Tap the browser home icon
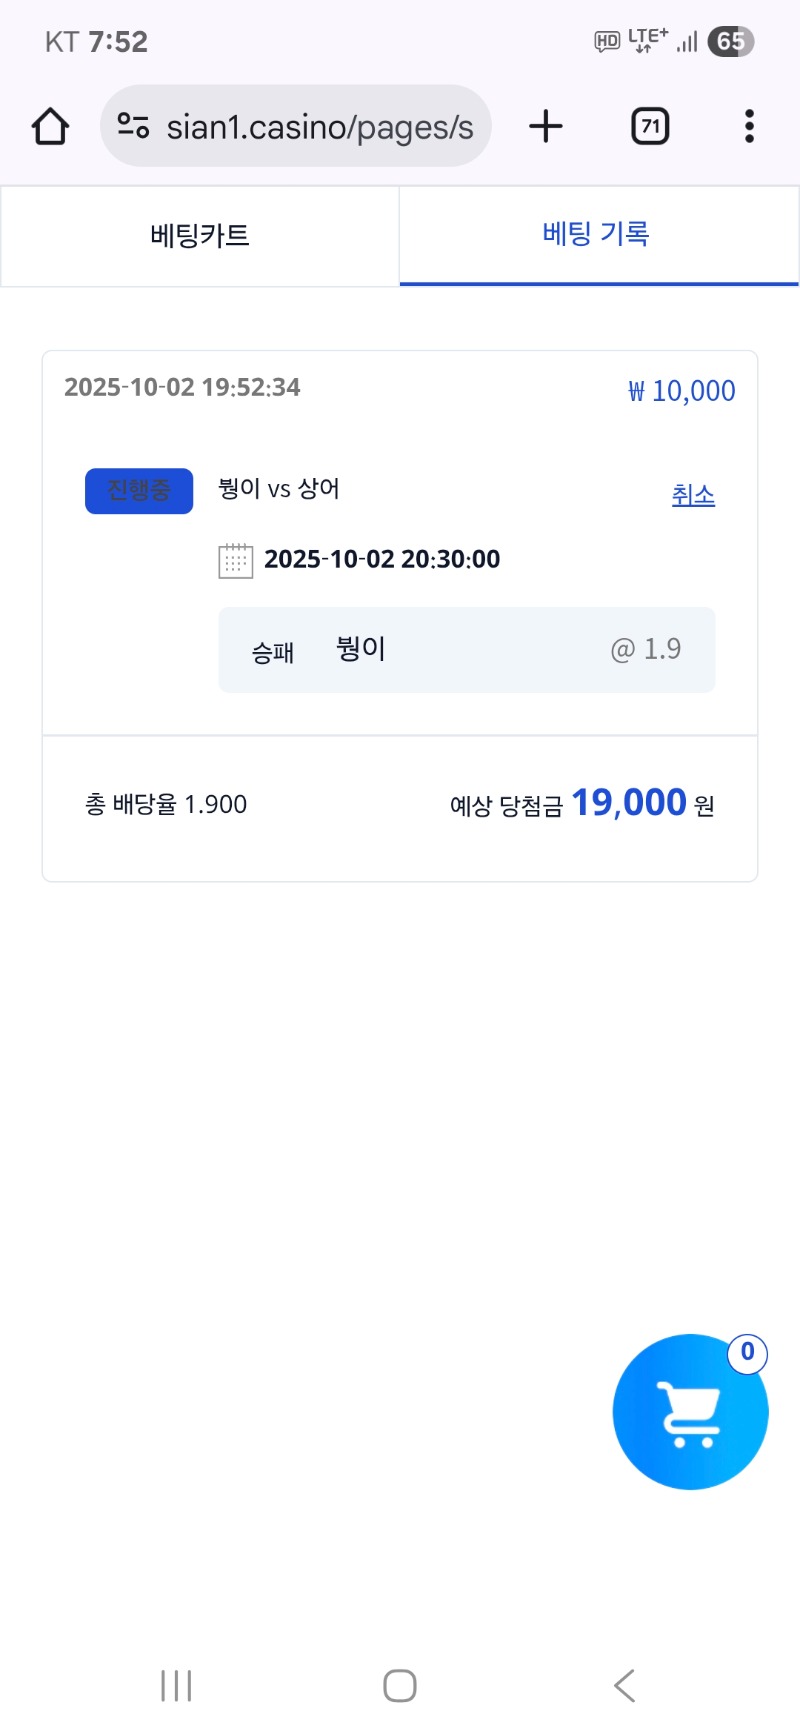This screenshot has height=1734, width=800. [50, 127]
